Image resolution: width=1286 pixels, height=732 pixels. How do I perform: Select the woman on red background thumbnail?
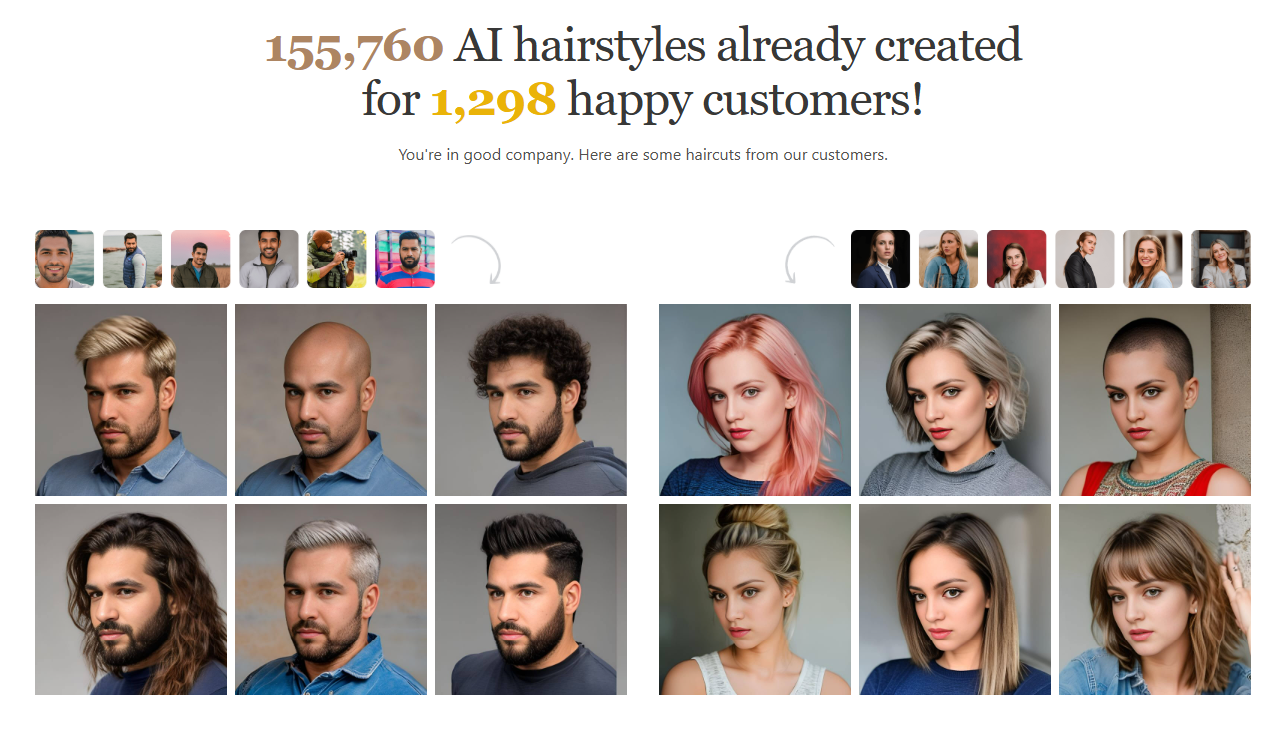tap(1017, 259)
